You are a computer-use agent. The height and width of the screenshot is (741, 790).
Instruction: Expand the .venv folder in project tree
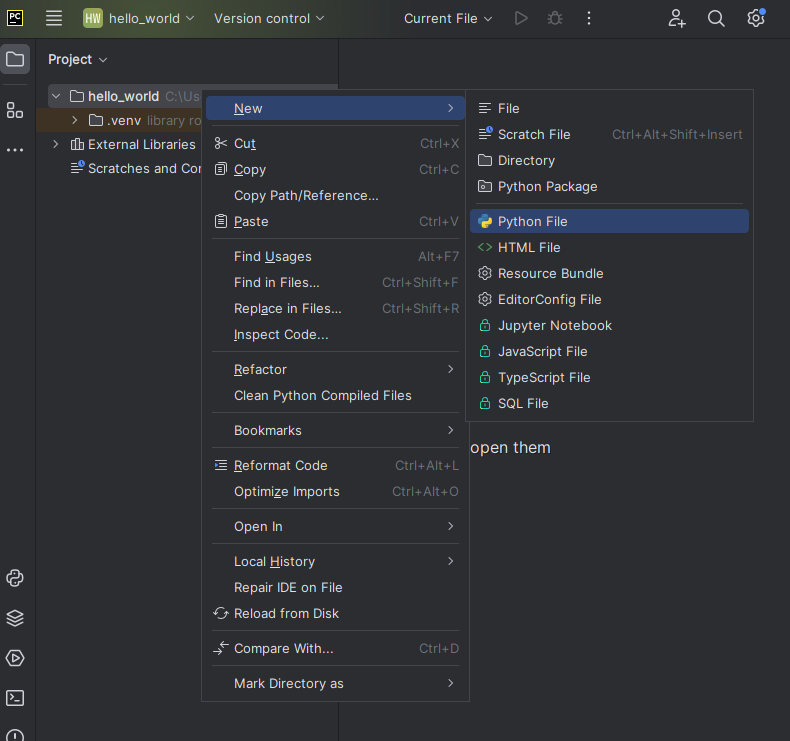[74, 120]
